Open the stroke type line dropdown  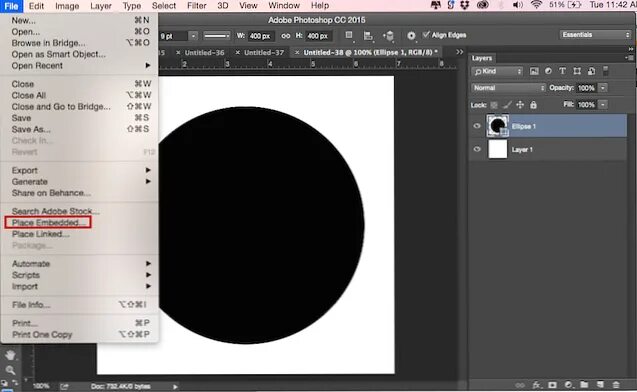pos(217,36)
